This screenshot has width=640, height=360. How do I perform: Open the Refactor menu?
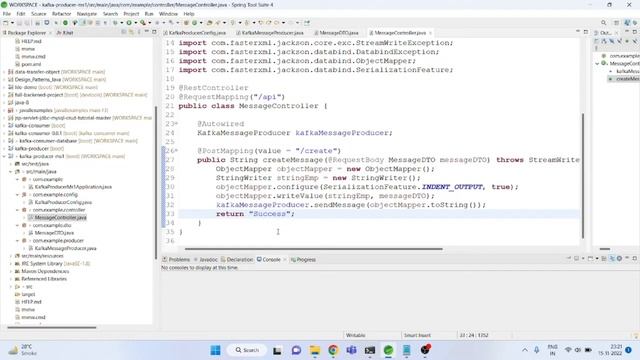tap(62, 14)
